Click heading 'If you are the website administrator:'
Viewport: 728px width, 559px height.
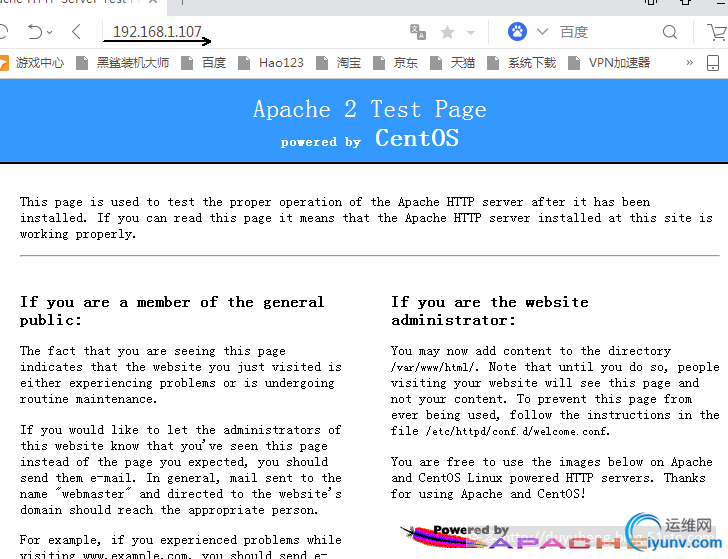(490, 311)
